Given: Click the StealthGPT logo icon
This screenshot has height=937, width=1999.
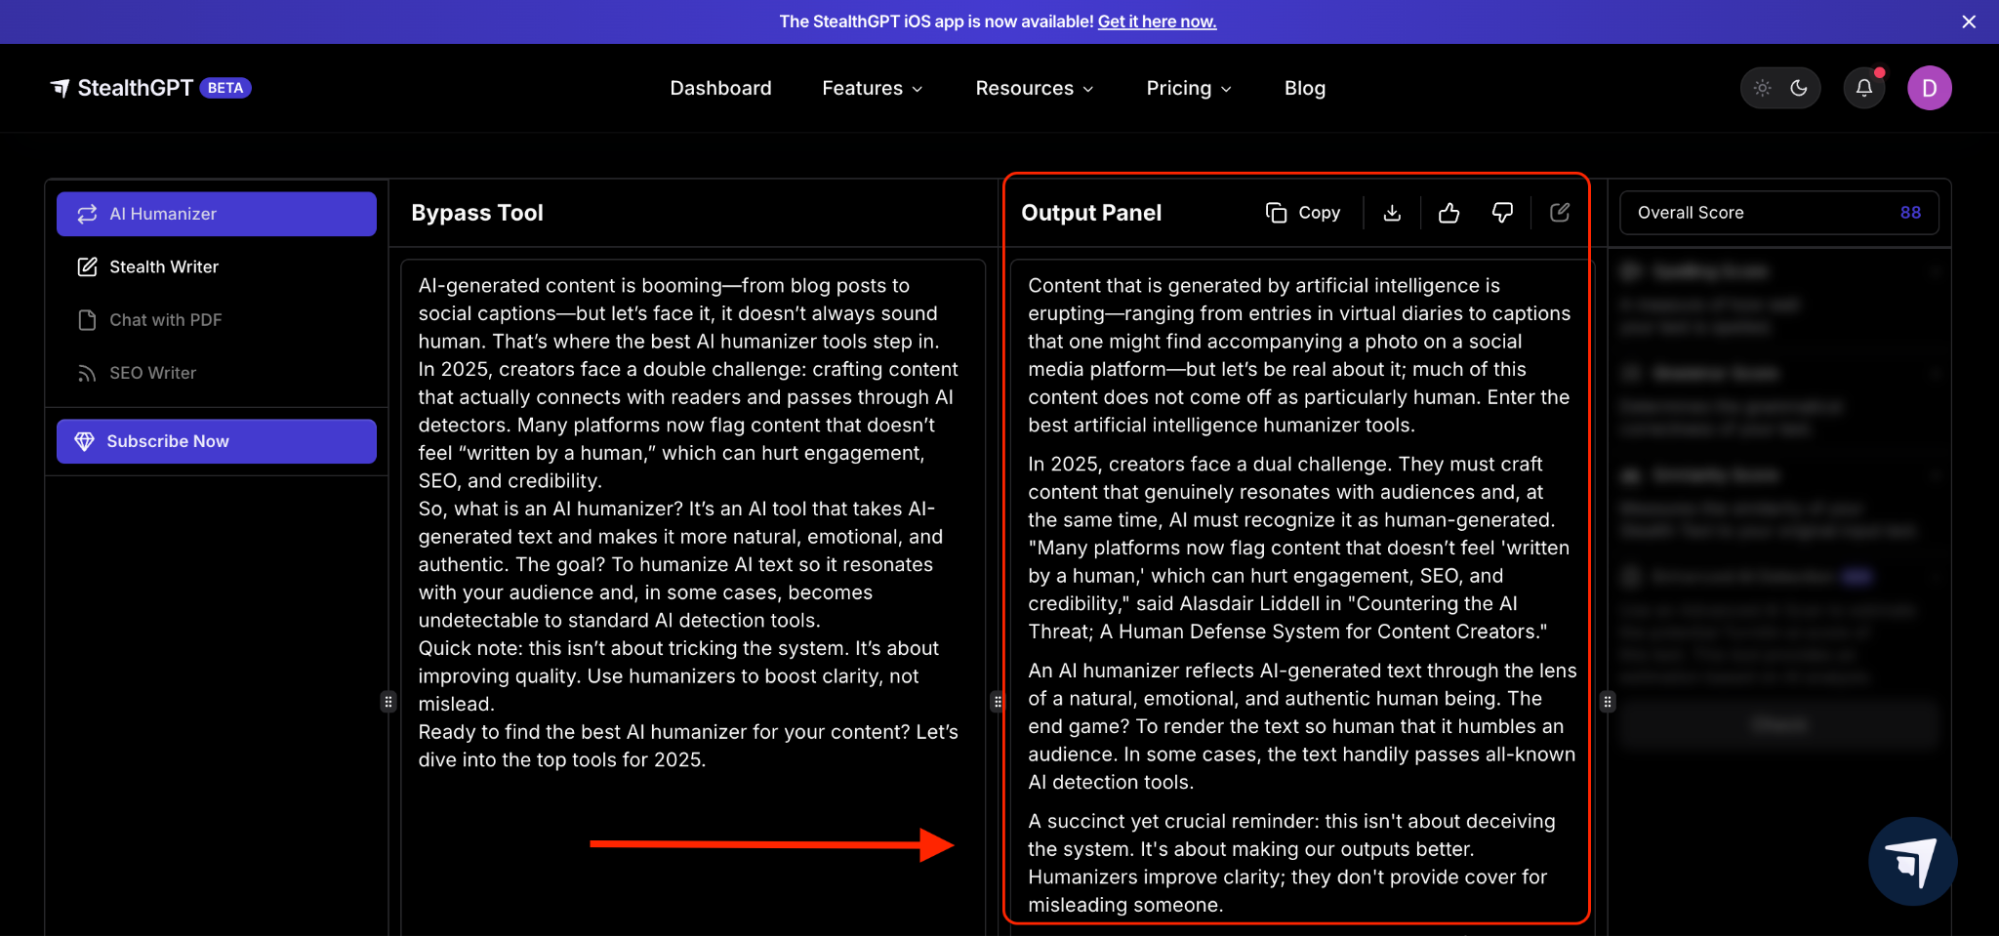Looking at the screenshot, I should point(60,88).
